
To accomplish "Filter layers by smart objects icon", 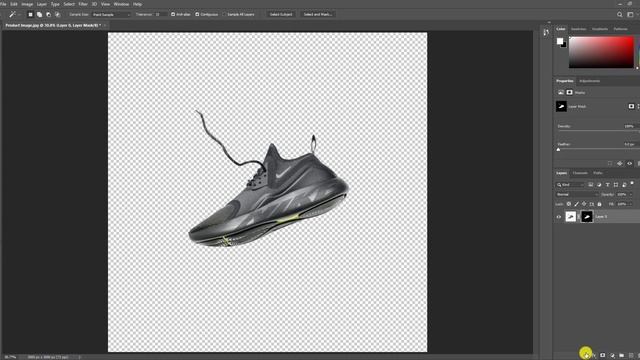I will coord(624,185).
